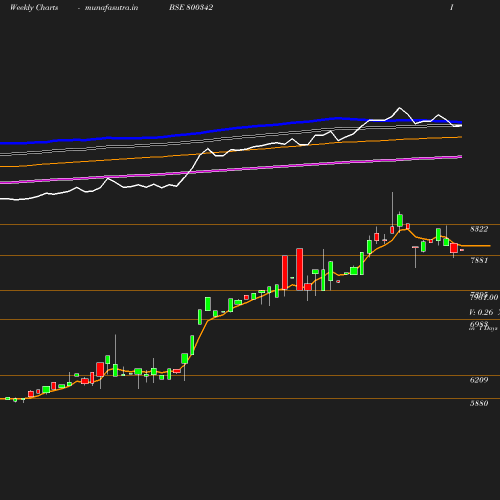Click the 'Weekly Charts' title text
The width and height of the screenshot is (500, 500).
[x=34, y=8]
